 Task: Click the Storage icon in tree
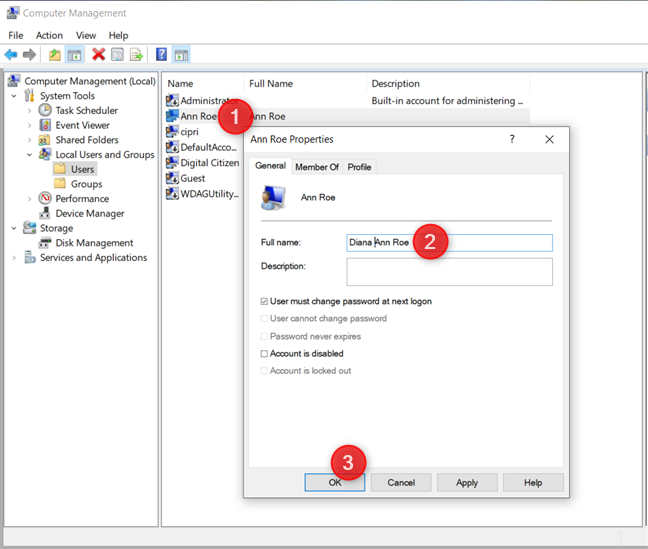pyautogui.click(x=29, y=228)
